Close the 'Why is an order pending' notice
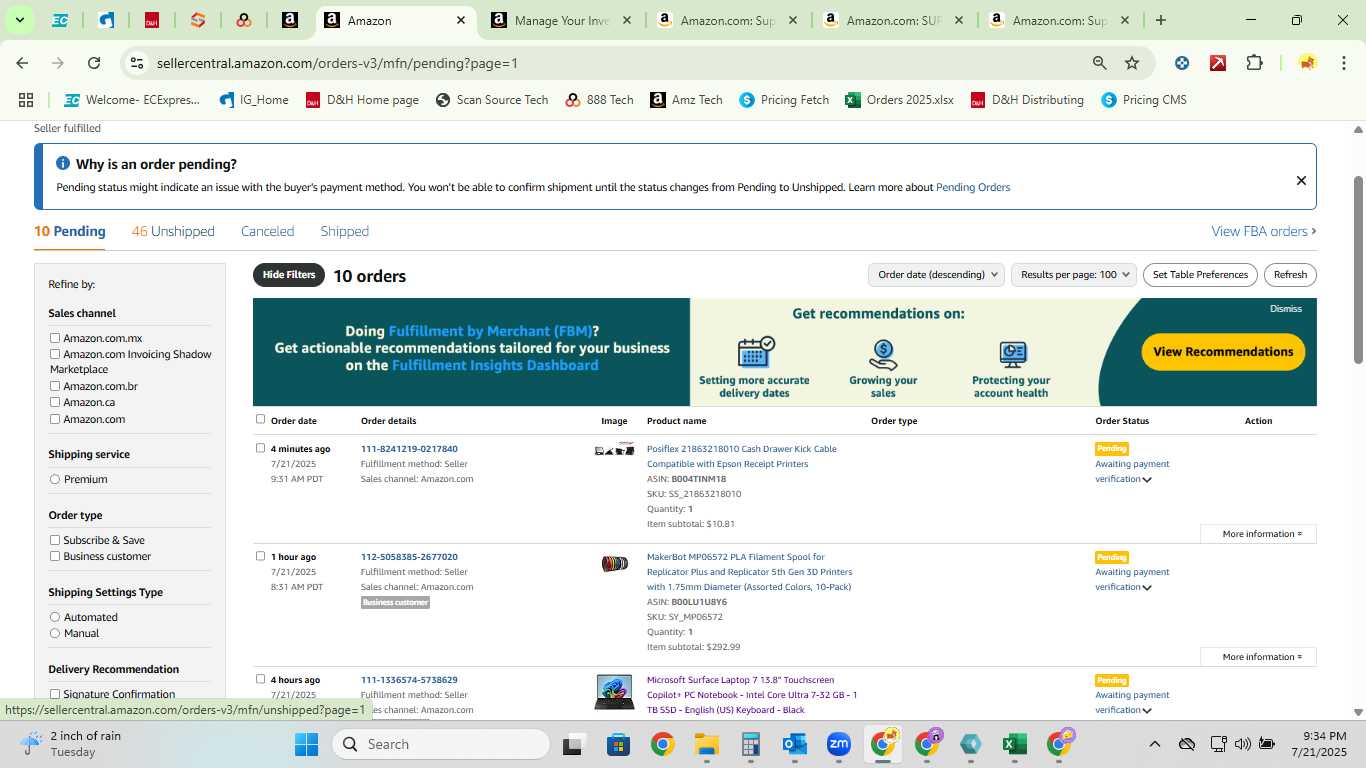 (x=1301, y=181)
